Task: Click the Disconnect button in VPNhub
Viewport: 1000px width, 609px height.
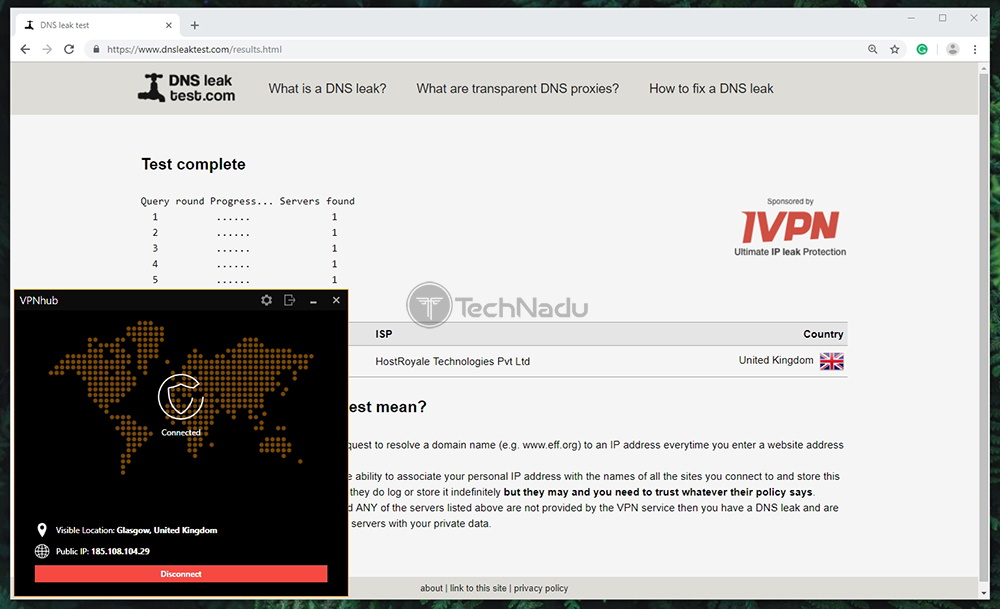Action: coord(181,574)
